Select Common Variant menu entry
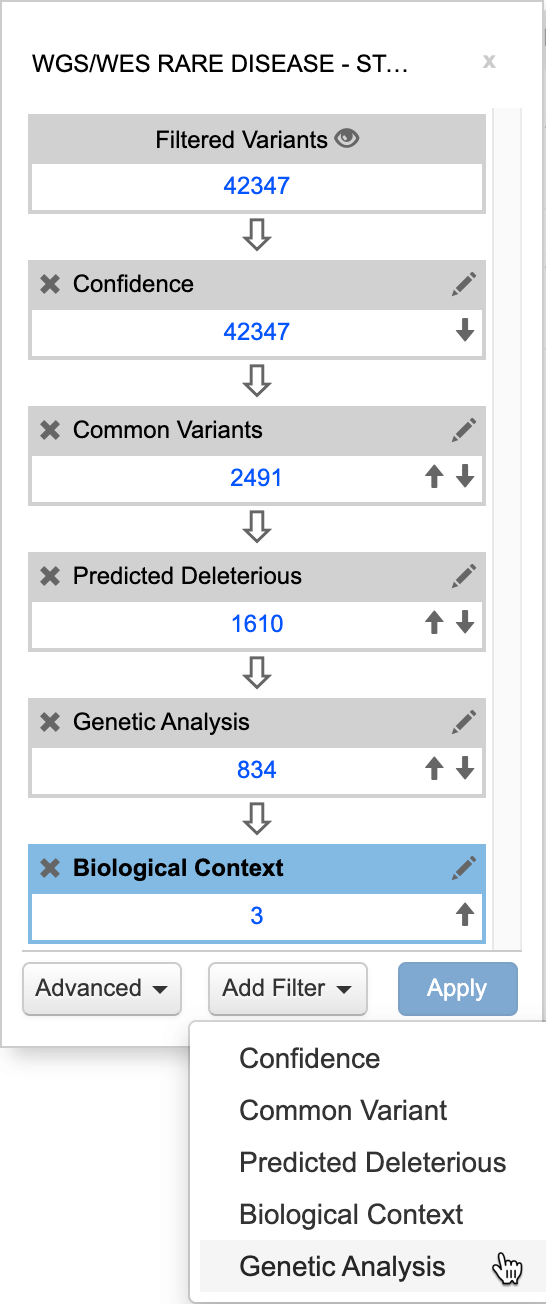Viewport: 546px width, 1304px height. tap(344, 1111)
